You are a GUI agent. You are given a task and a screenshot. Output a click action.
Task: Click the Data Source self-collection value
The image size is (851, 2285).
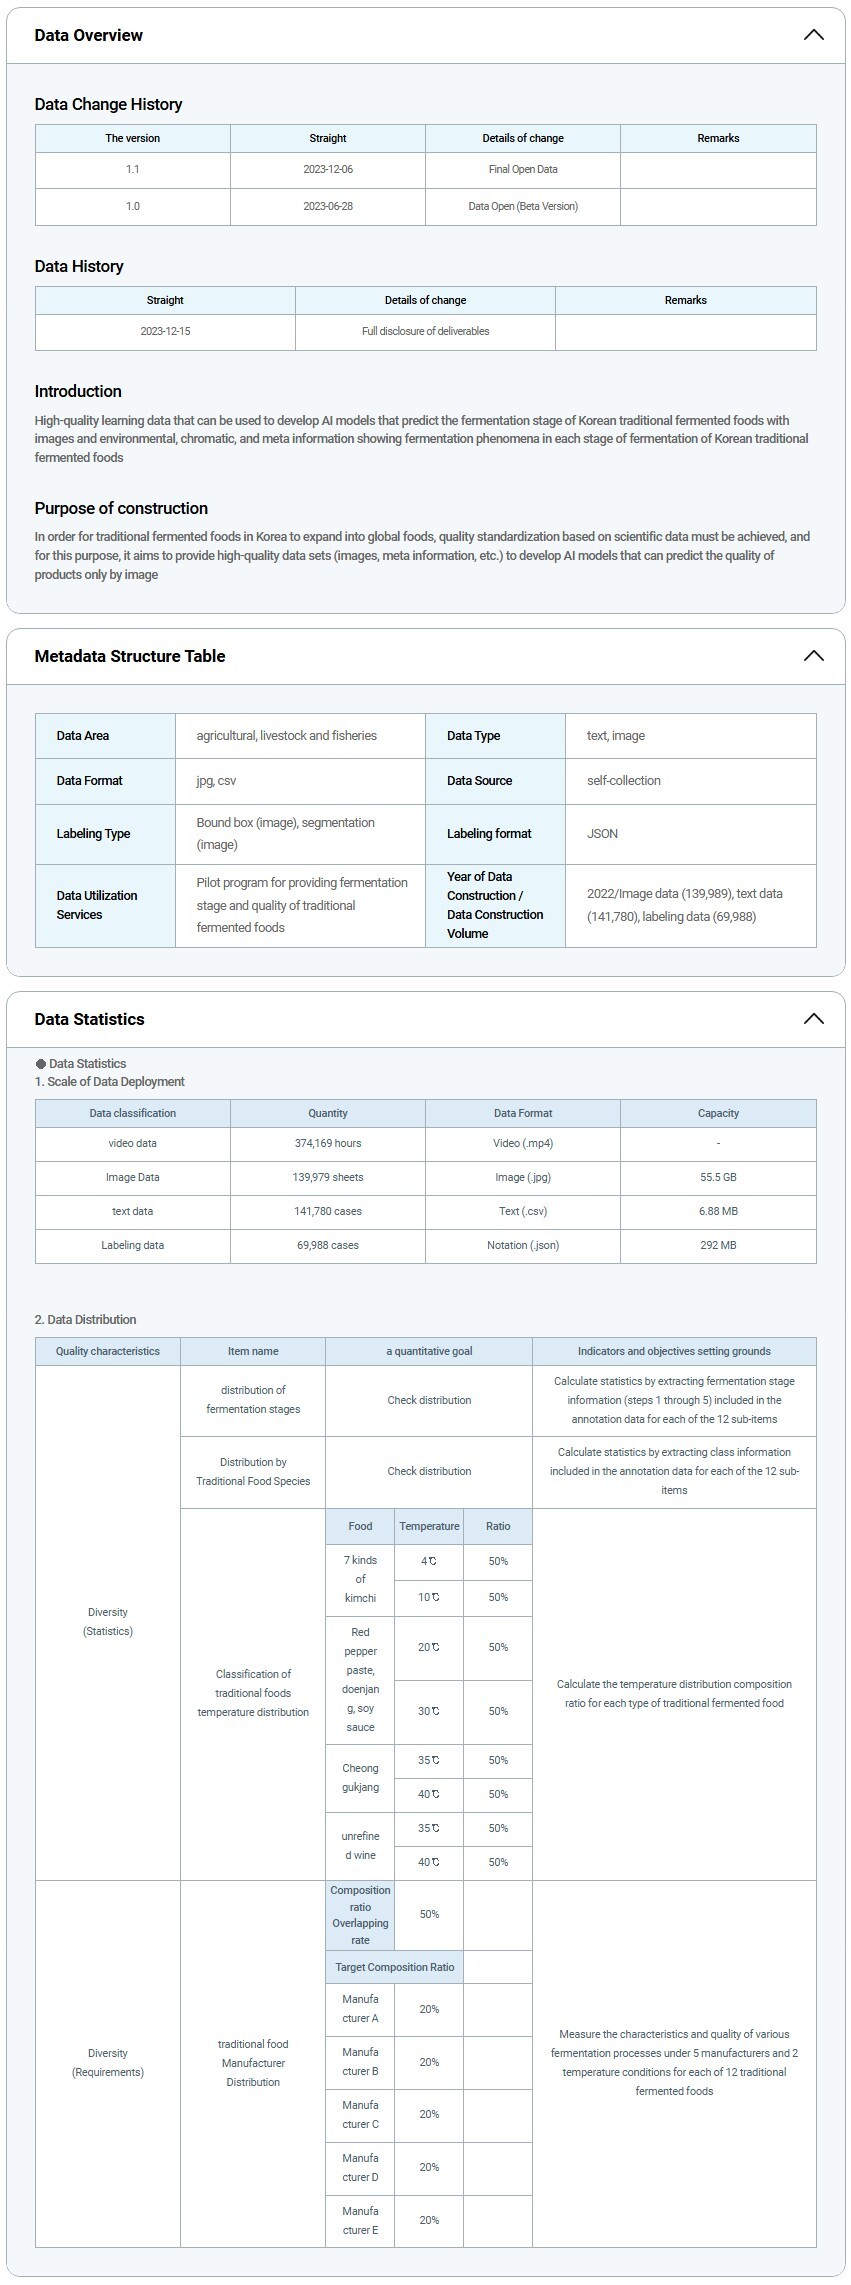click(x=624, y=781)
